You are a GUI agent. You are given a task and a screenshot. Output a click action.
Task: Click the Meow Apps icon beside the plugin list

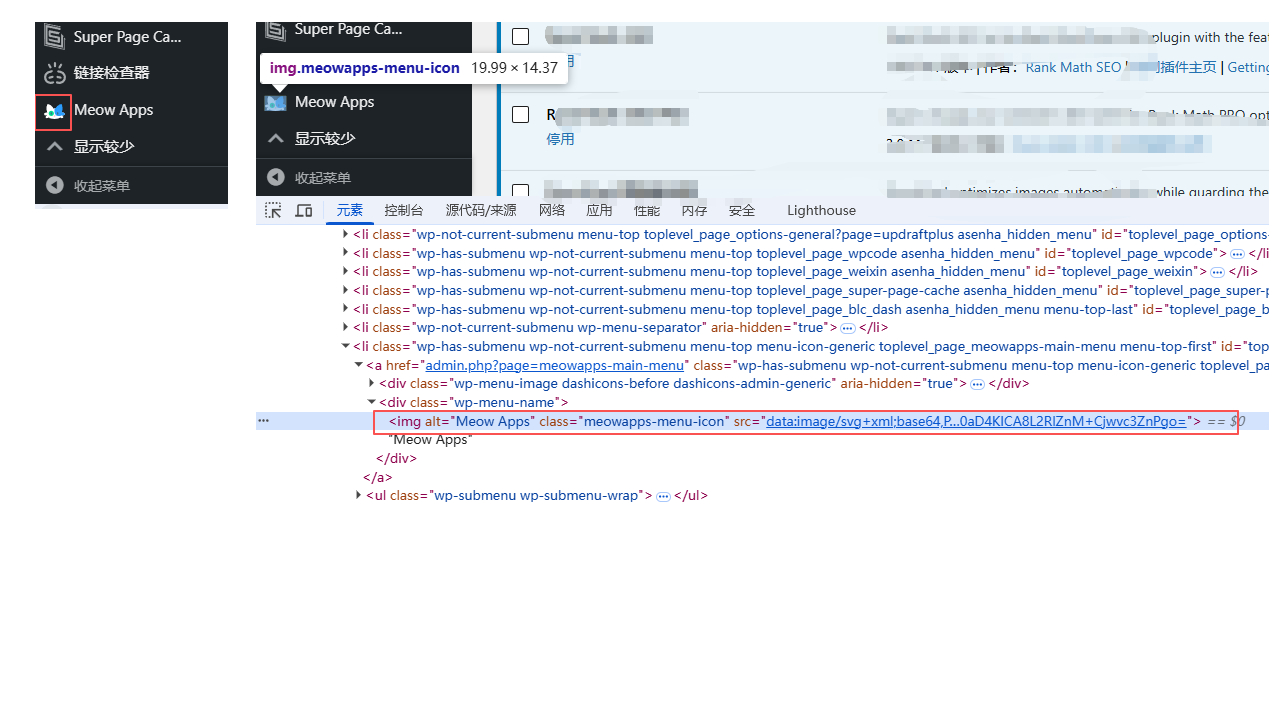[275, 102]
